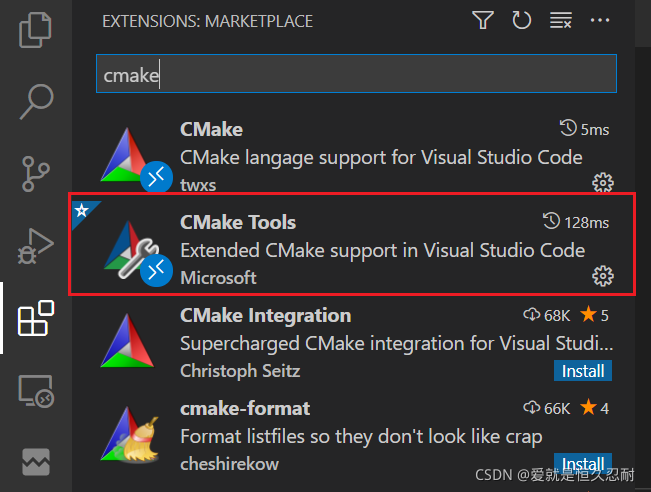Open the Run and Debug view
This screenshot has width=651, height=492.
[36, 247]
